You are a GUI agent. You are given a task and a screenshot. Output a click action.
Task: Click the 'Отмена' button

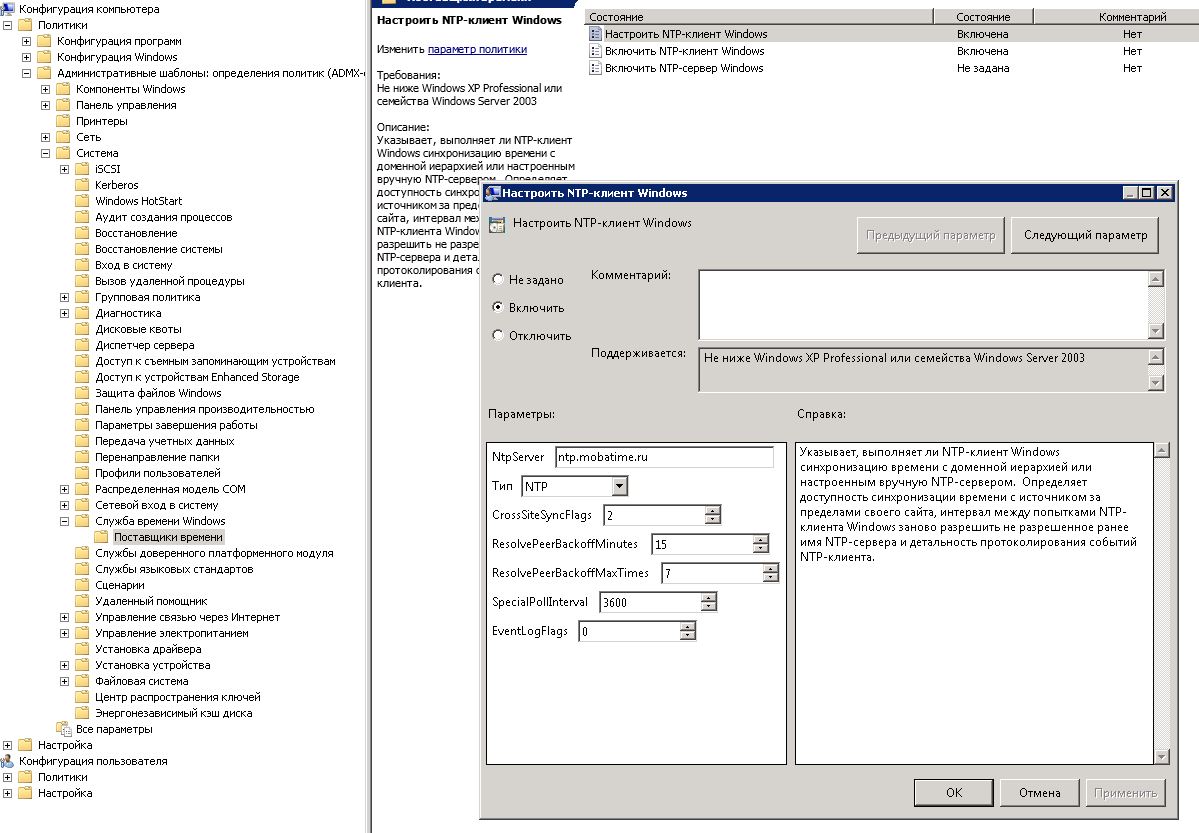(1039, 792)
